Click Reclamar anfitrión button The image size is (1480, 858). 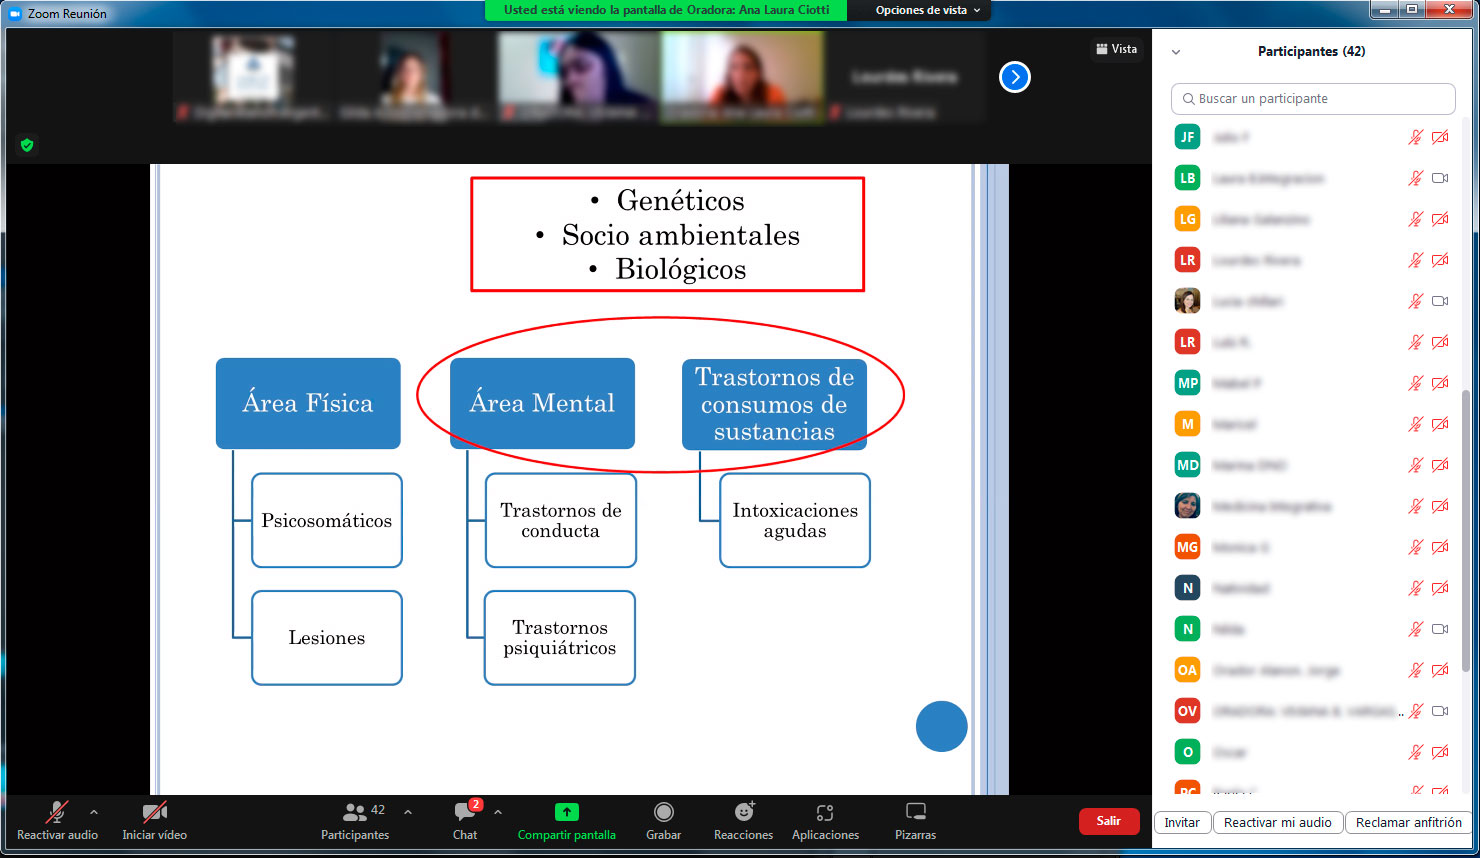1408,822
